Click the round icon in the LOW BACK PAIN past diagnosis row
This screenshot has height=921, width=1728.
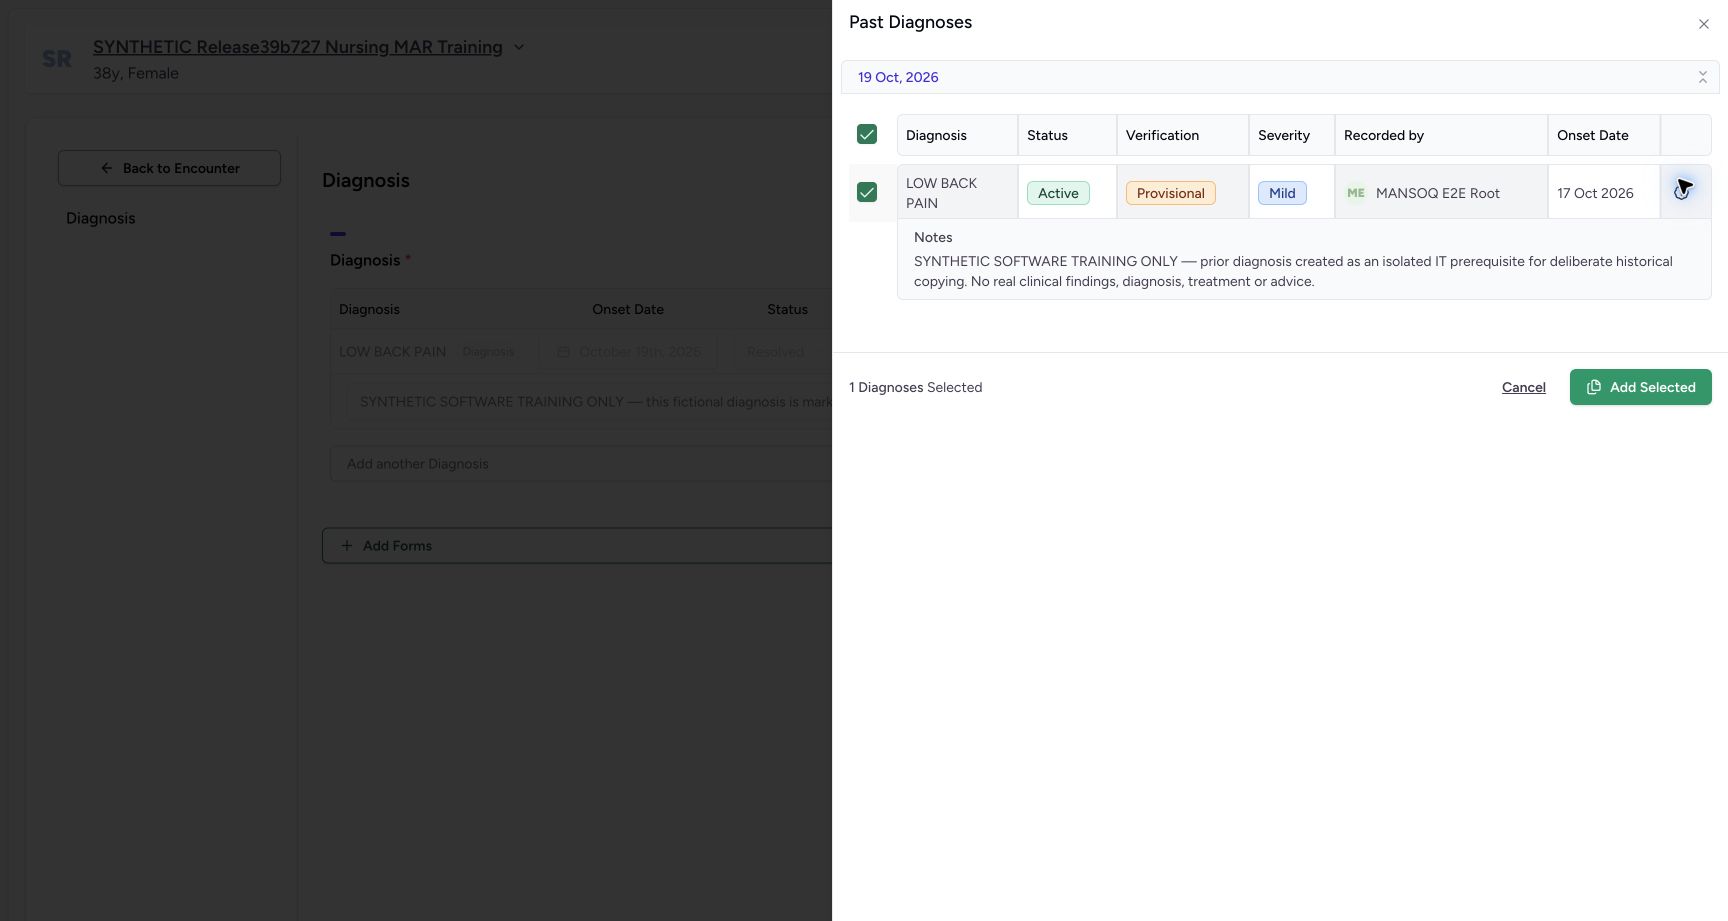pos(1682,192)
